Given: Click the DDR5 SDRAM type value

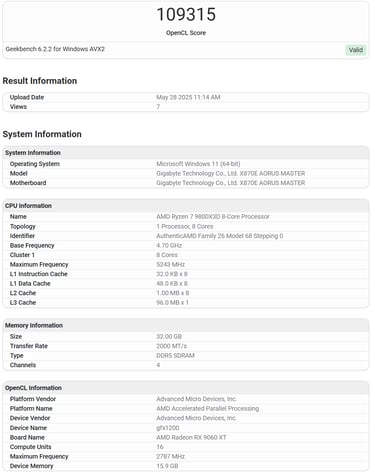Looking at the screenshot, I should [x=175, y=356].
